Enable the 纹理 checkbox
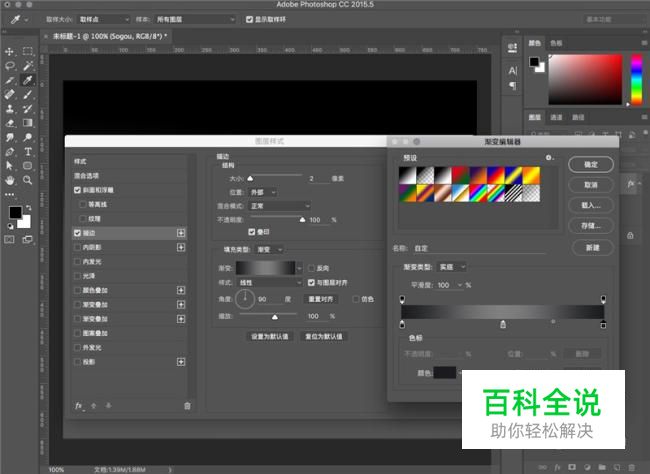Viewport: 650px width, 474px height. (83, 219)
